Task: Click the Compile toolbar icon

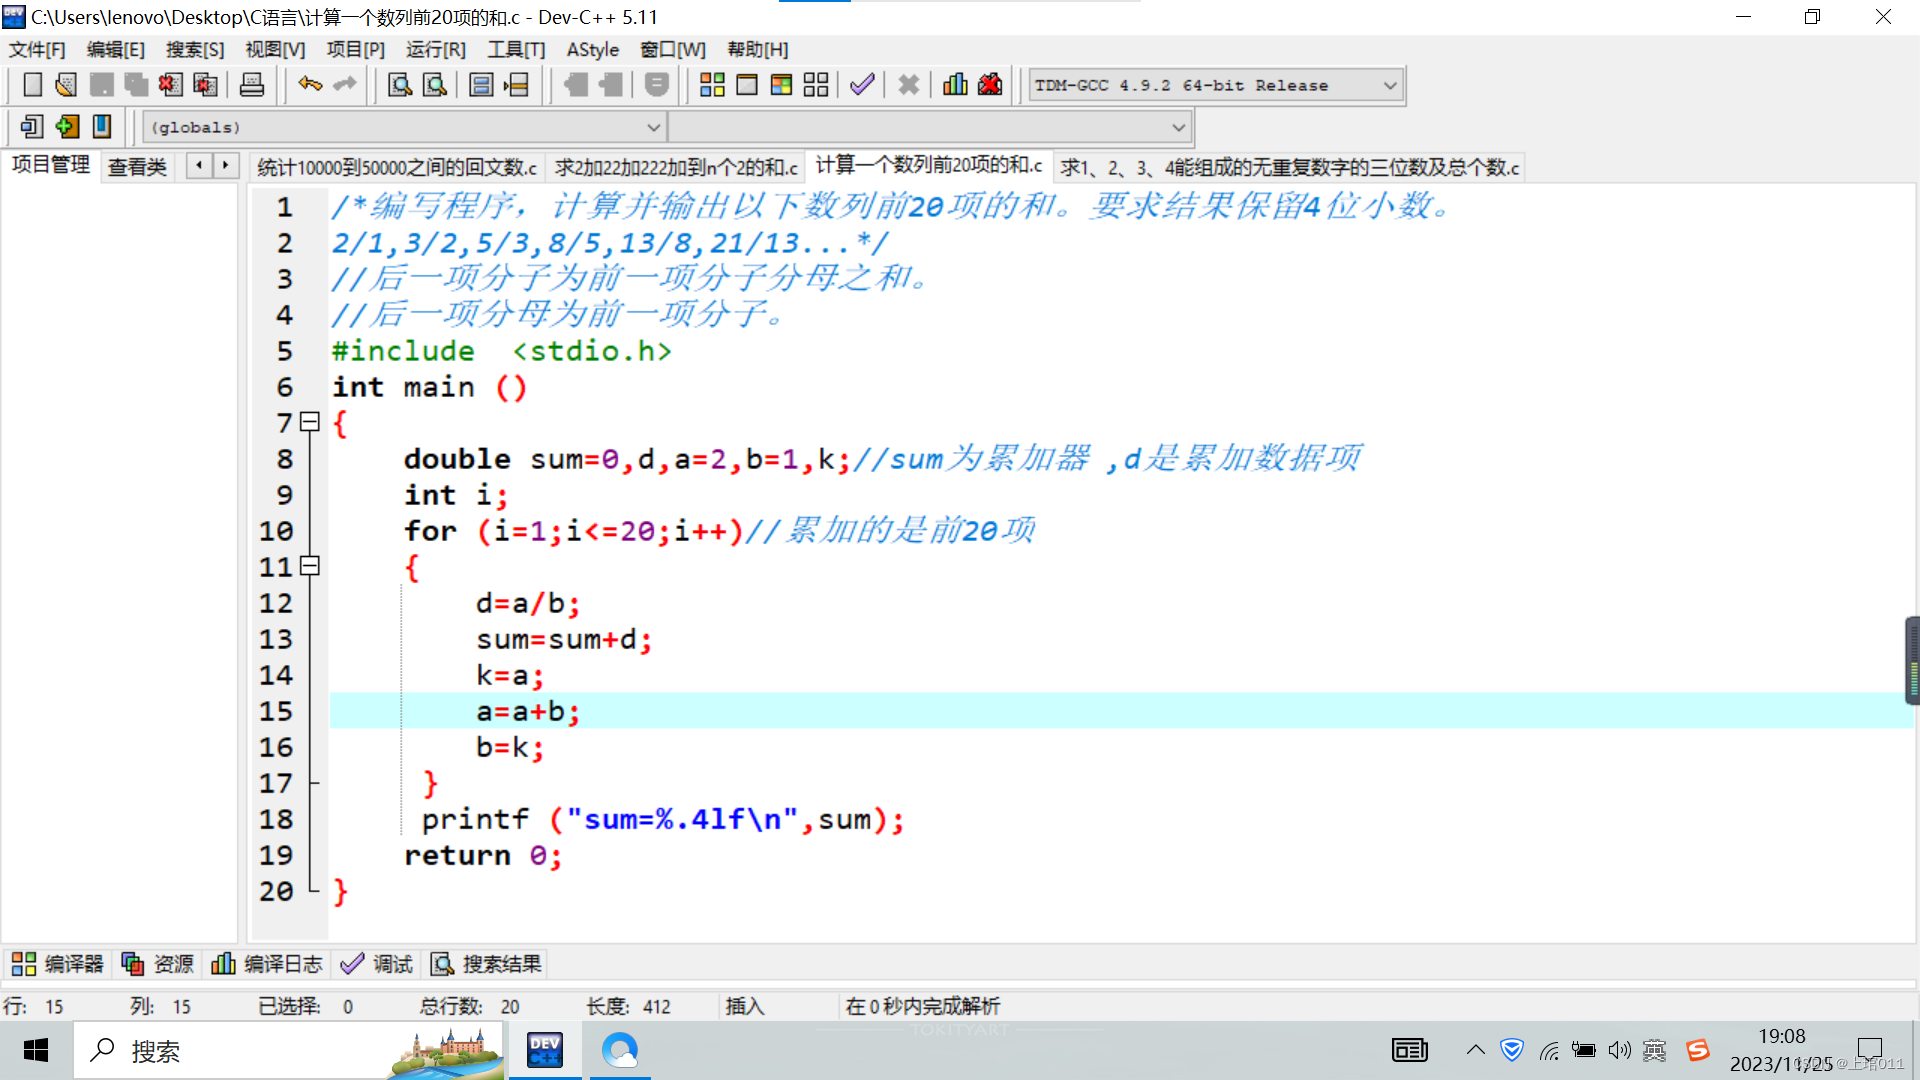Action: 712,85
